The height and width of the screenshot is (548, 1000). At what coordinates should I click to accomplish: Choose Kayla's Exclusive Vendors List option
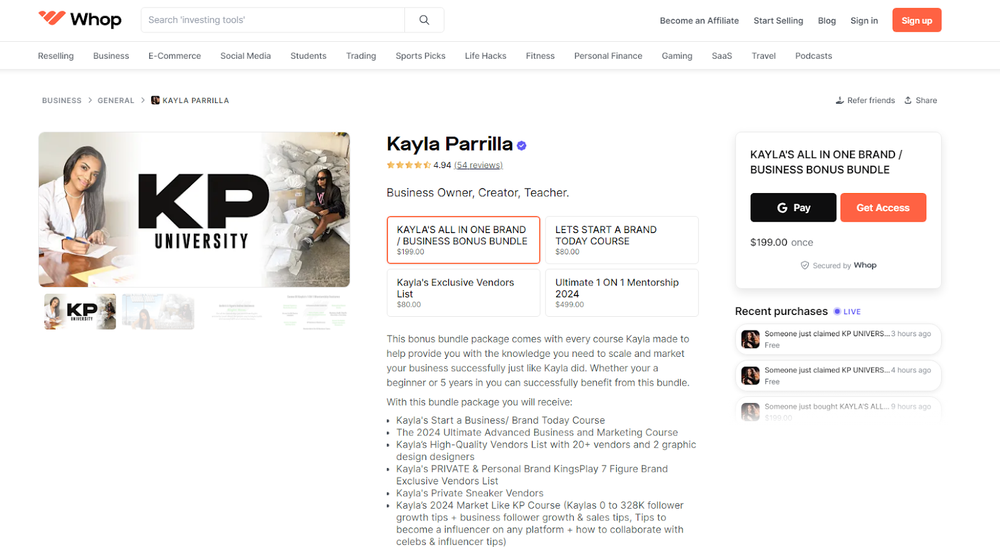463,293
